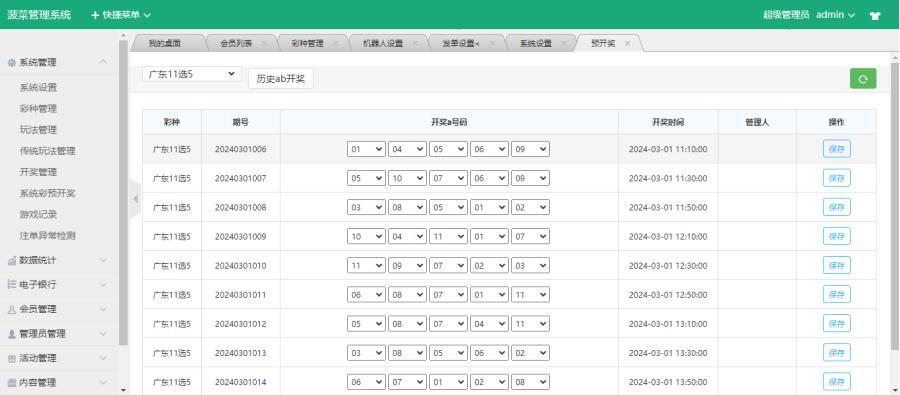Collapse the sidebar with the left arrow handle
Viewport: 900px width, 395px height.
135,199
